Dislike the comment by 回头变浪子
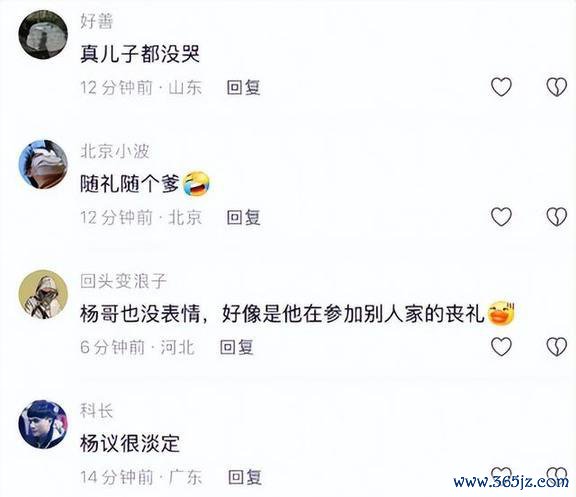 click(x=557, y=346)
